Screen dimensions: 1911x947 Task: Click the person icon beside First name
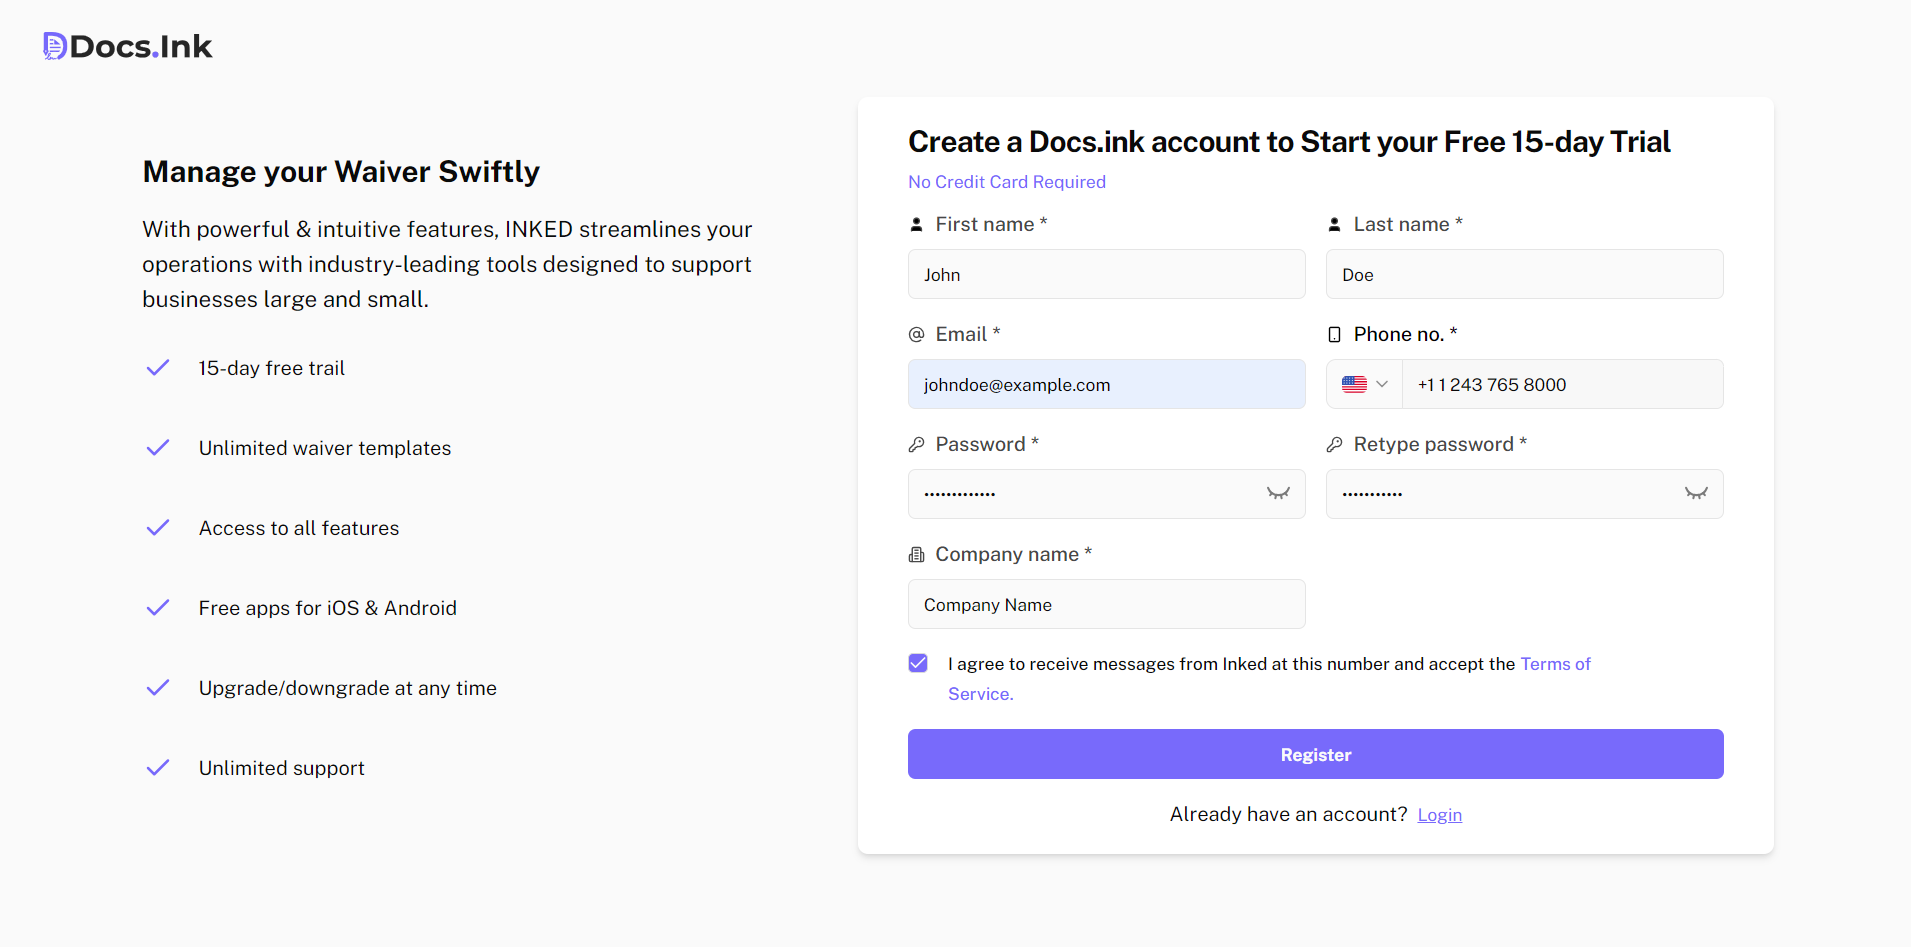pos(916,225)
